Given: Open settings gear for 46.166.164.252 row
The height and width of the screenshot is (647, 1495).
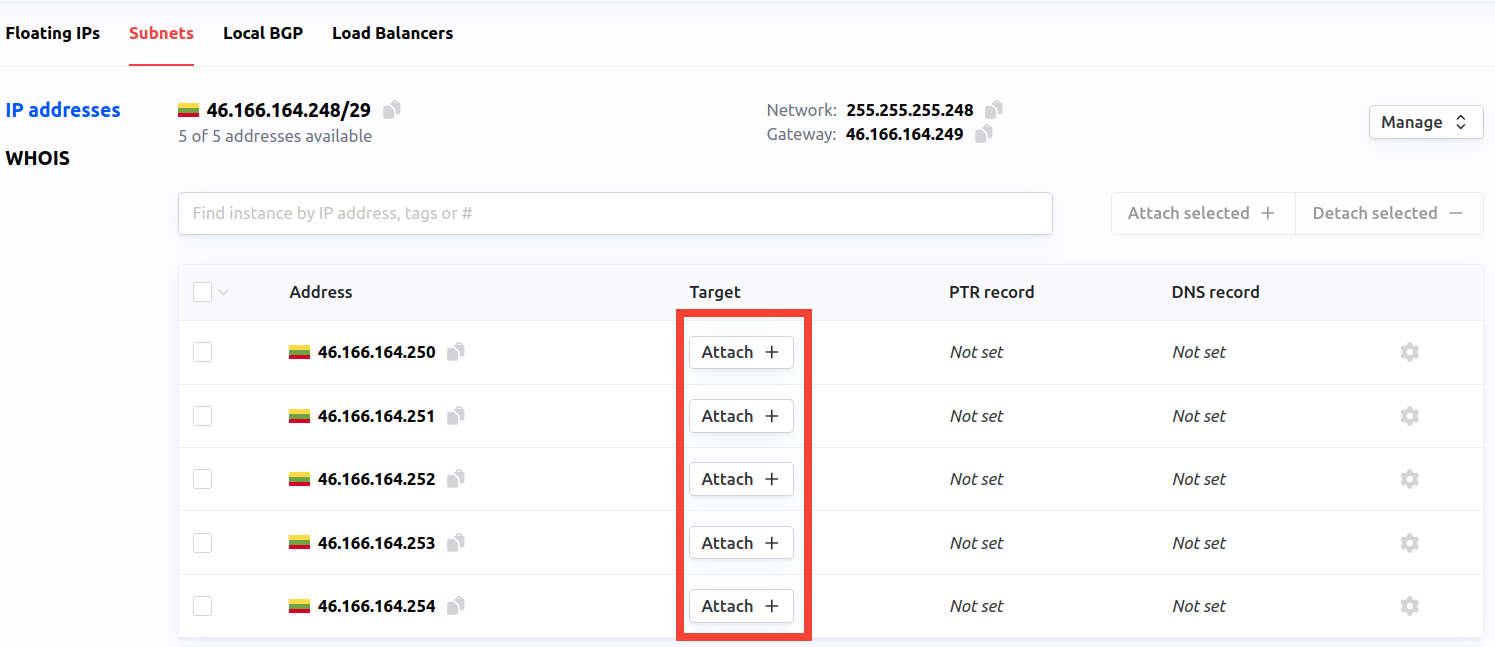Looking at the screenshot, I should point(1409,479).
